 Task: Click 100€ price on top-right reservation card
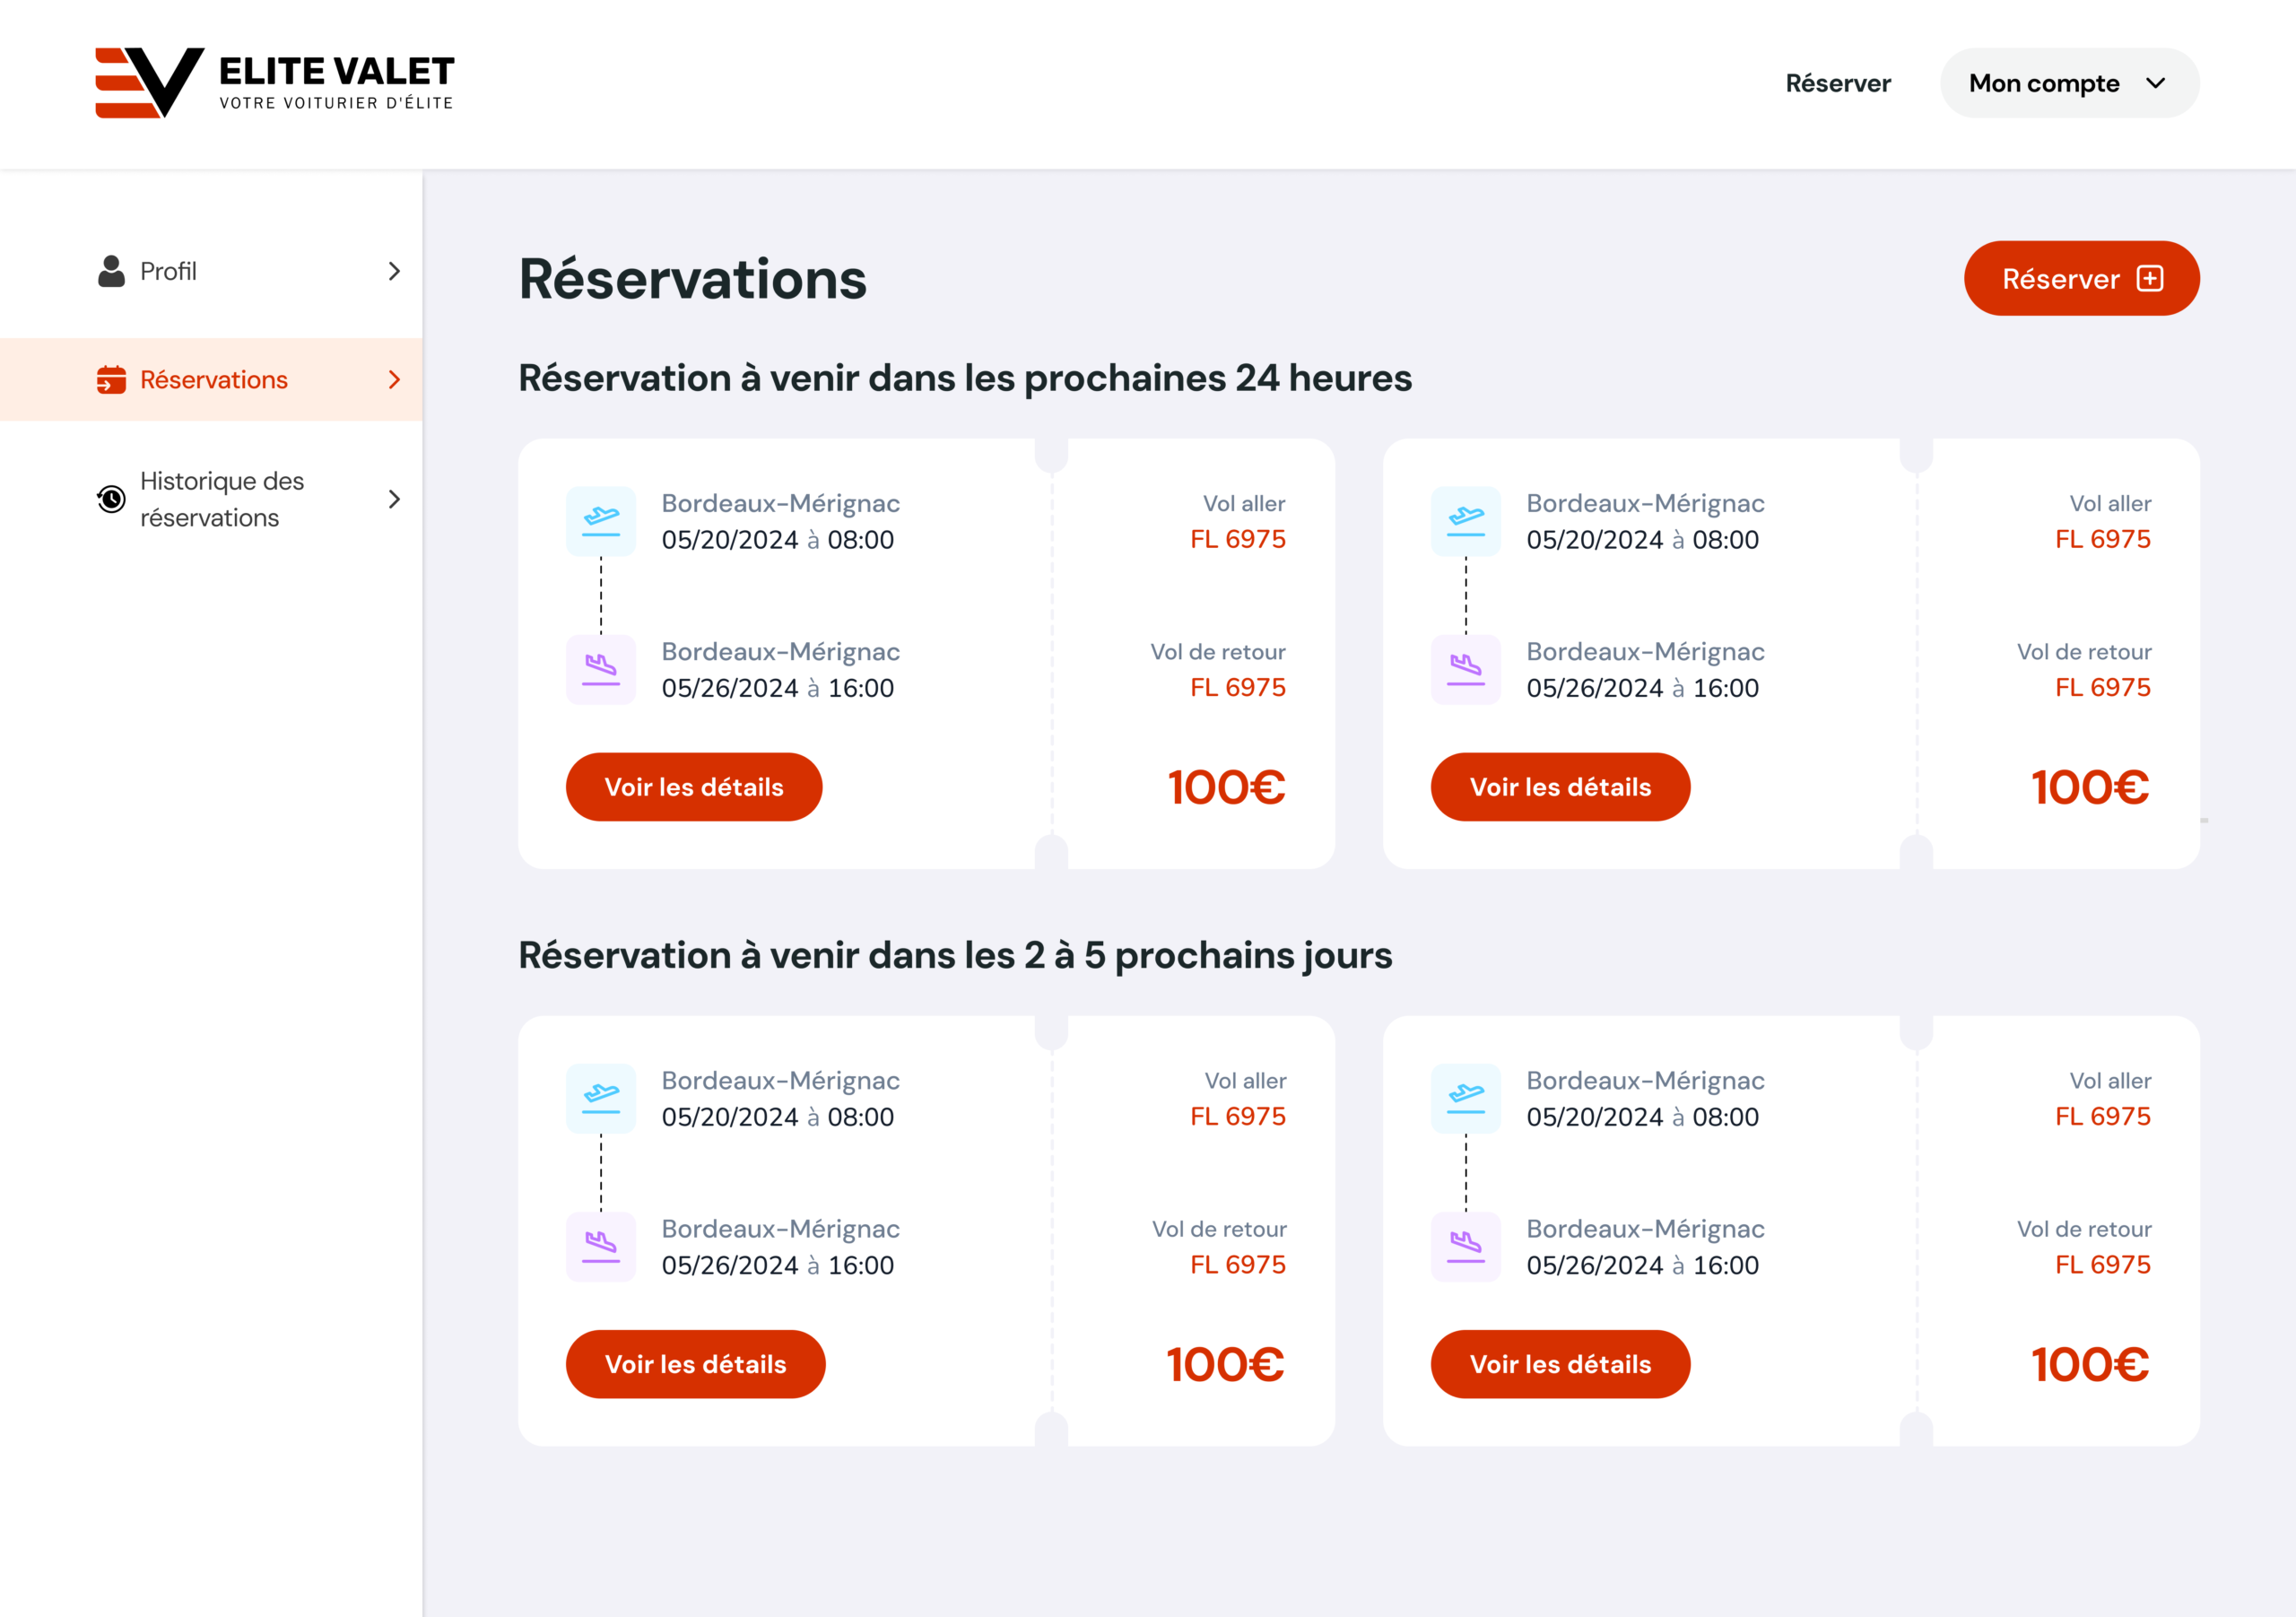pos(2089,787)
